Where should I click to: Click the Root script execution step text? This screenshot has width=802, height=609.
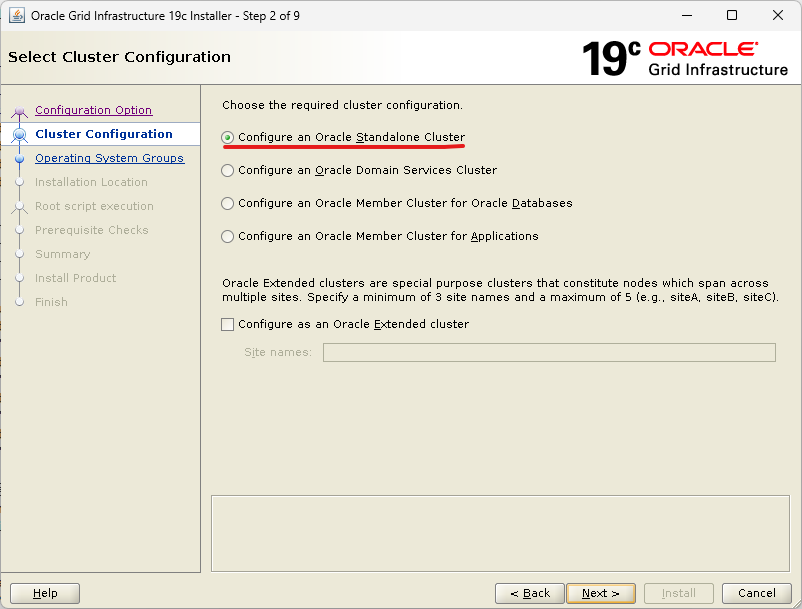point(94,206)
